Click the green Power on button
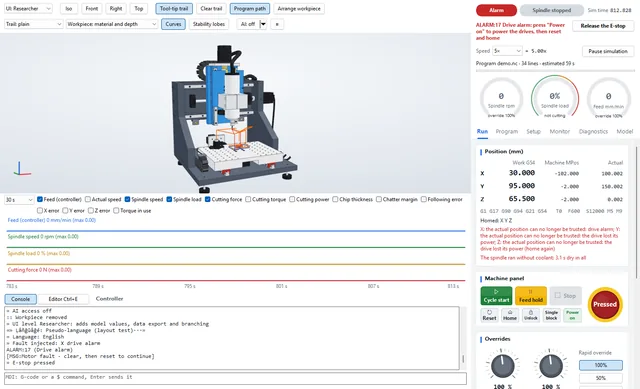The width and height of the screenshot is (640, 389). pos(572,315)
